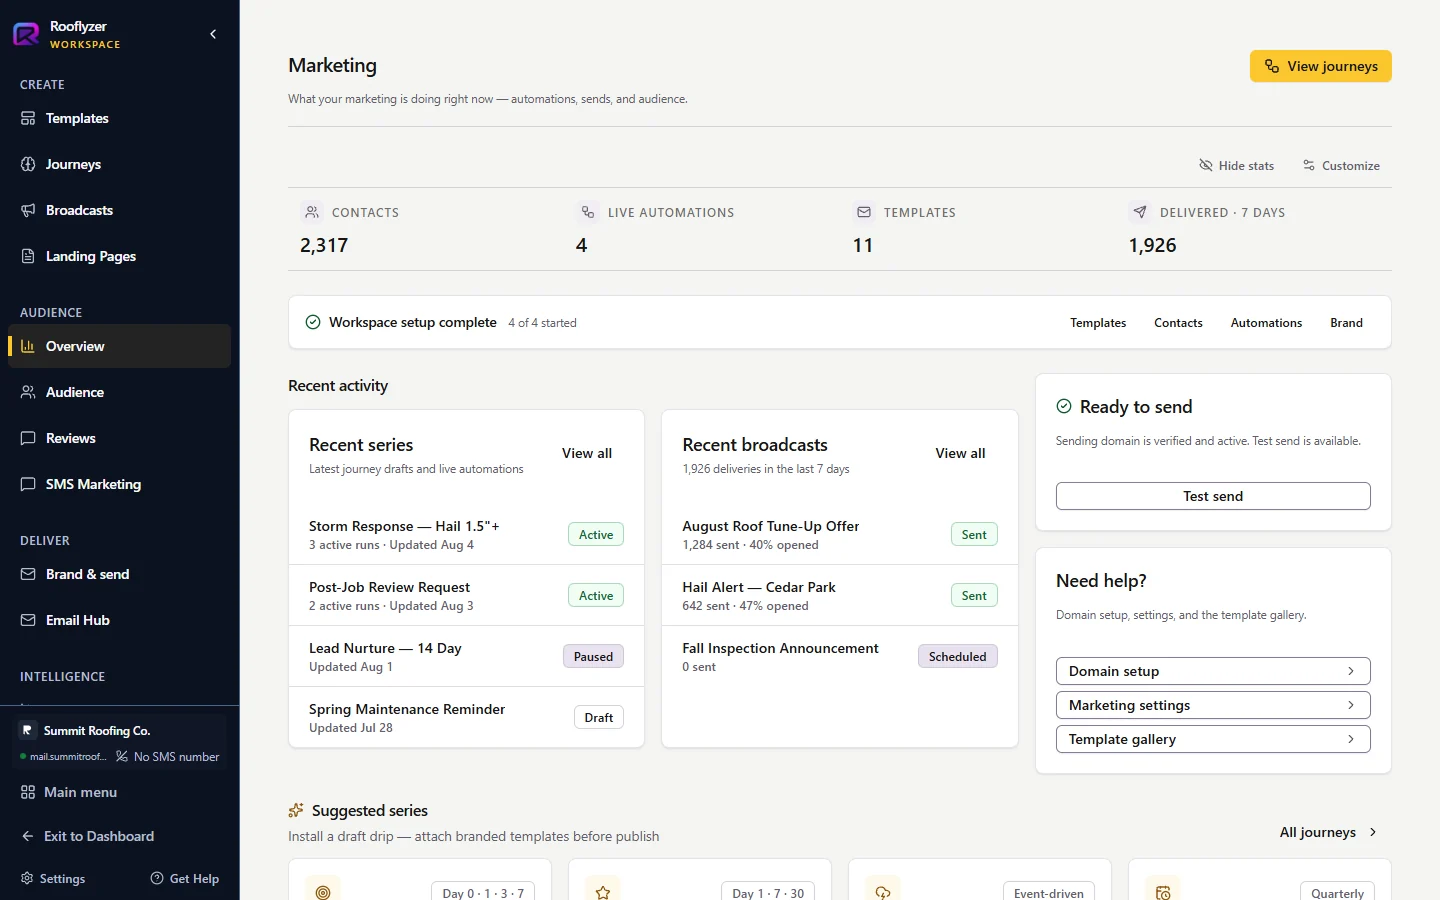The image size is (1440, 900).
Task: Expand the Marketing settings help link
Action: 1213,705
